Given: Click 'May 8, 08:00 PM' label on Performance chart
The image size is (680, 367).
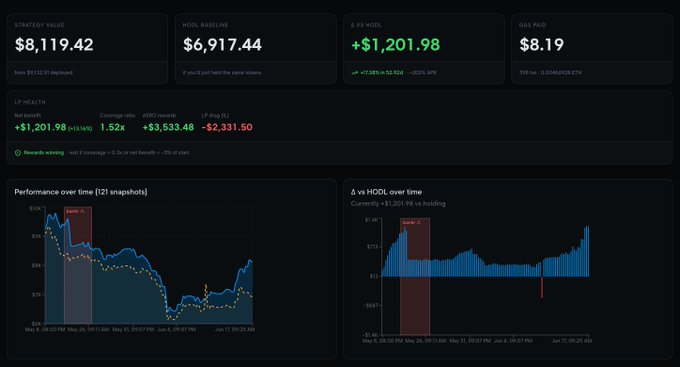Looking at the screenshot, I should point(45,330).
